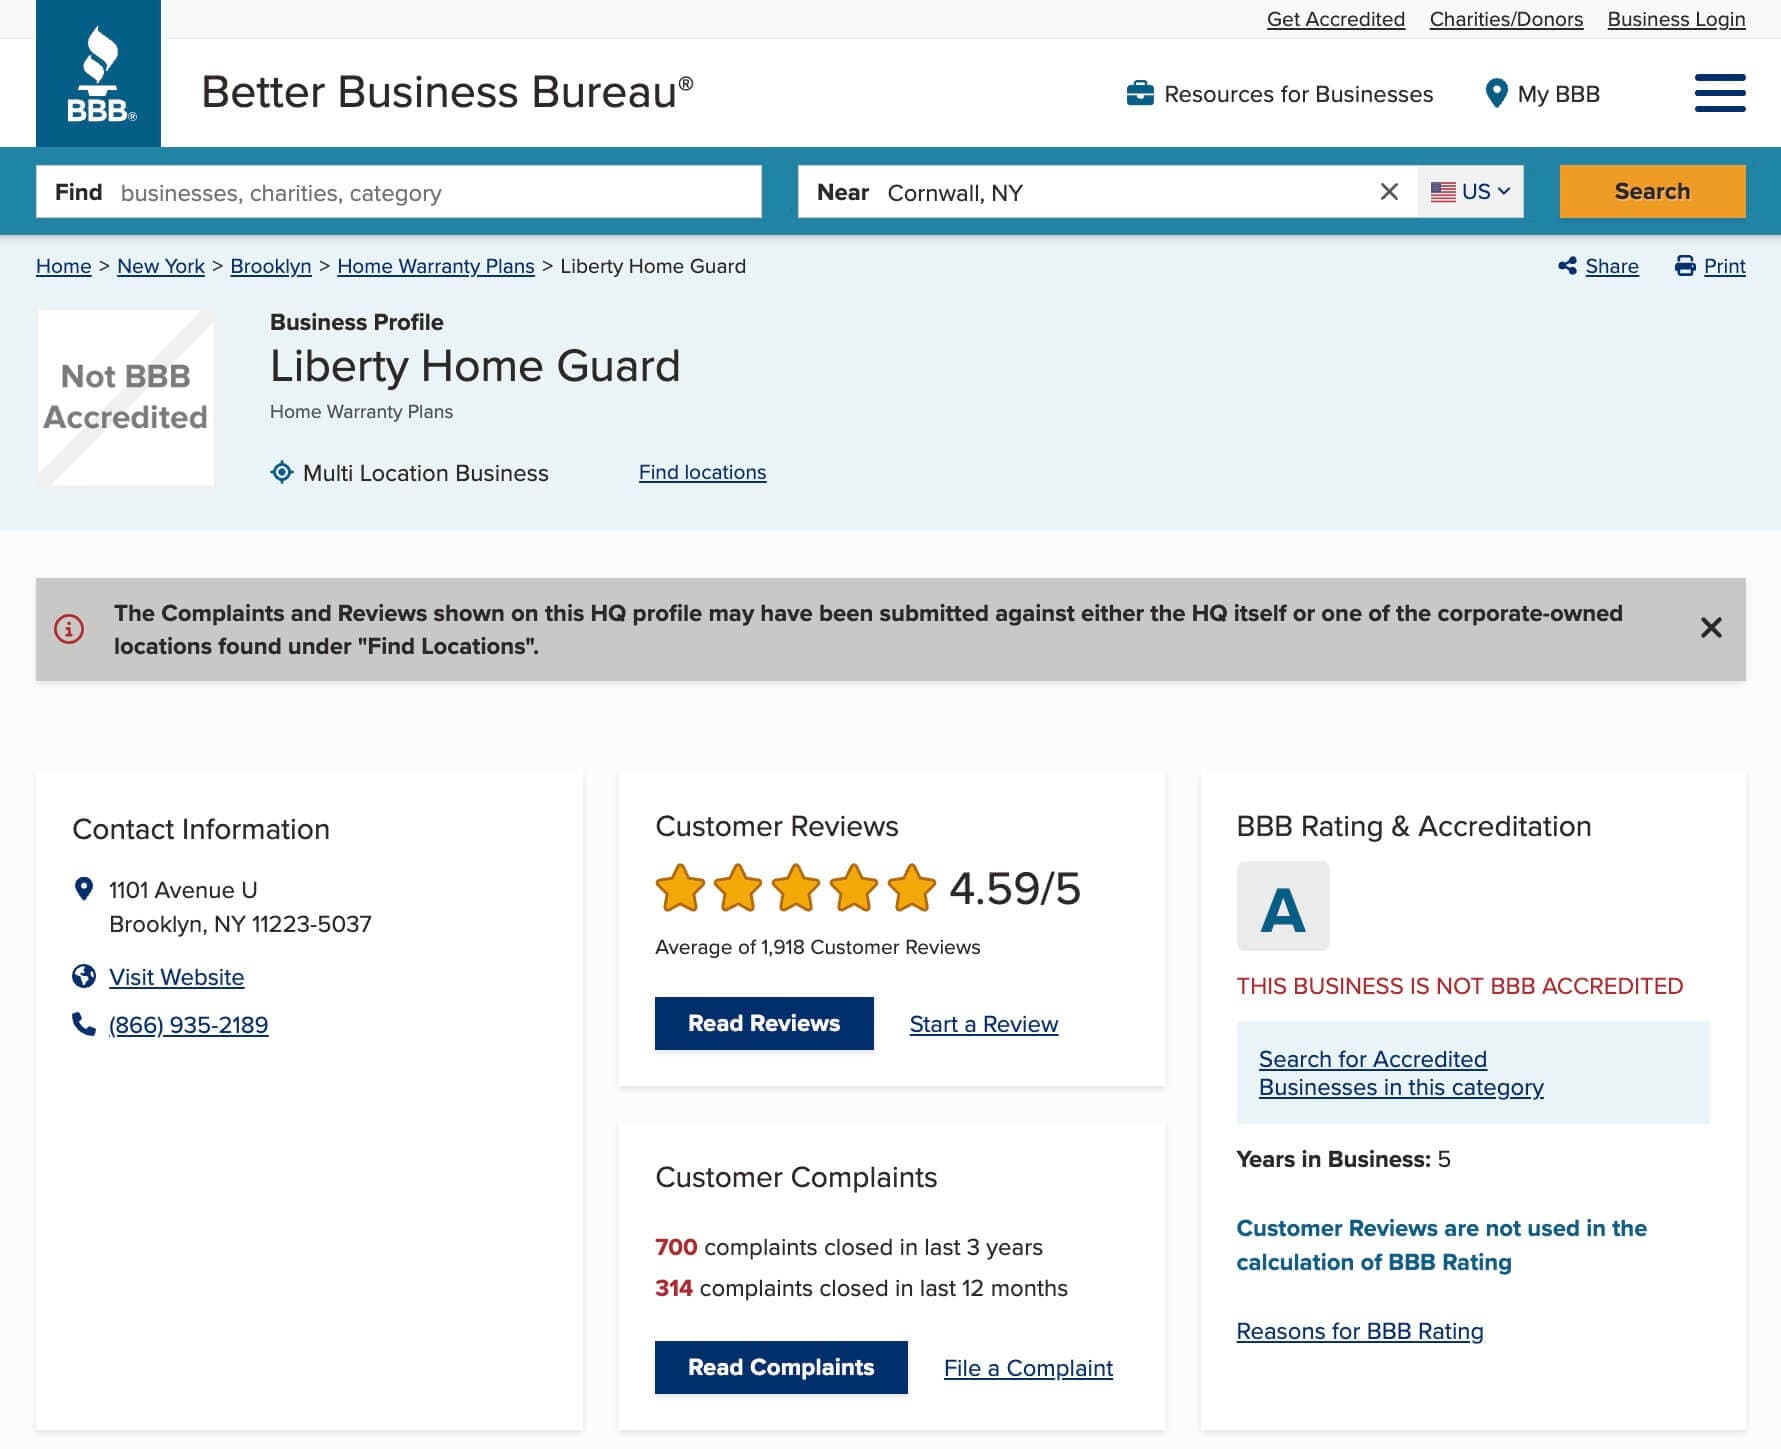
Task: Go to Brooklyn breadcrumb
Action: click(271, 266)
